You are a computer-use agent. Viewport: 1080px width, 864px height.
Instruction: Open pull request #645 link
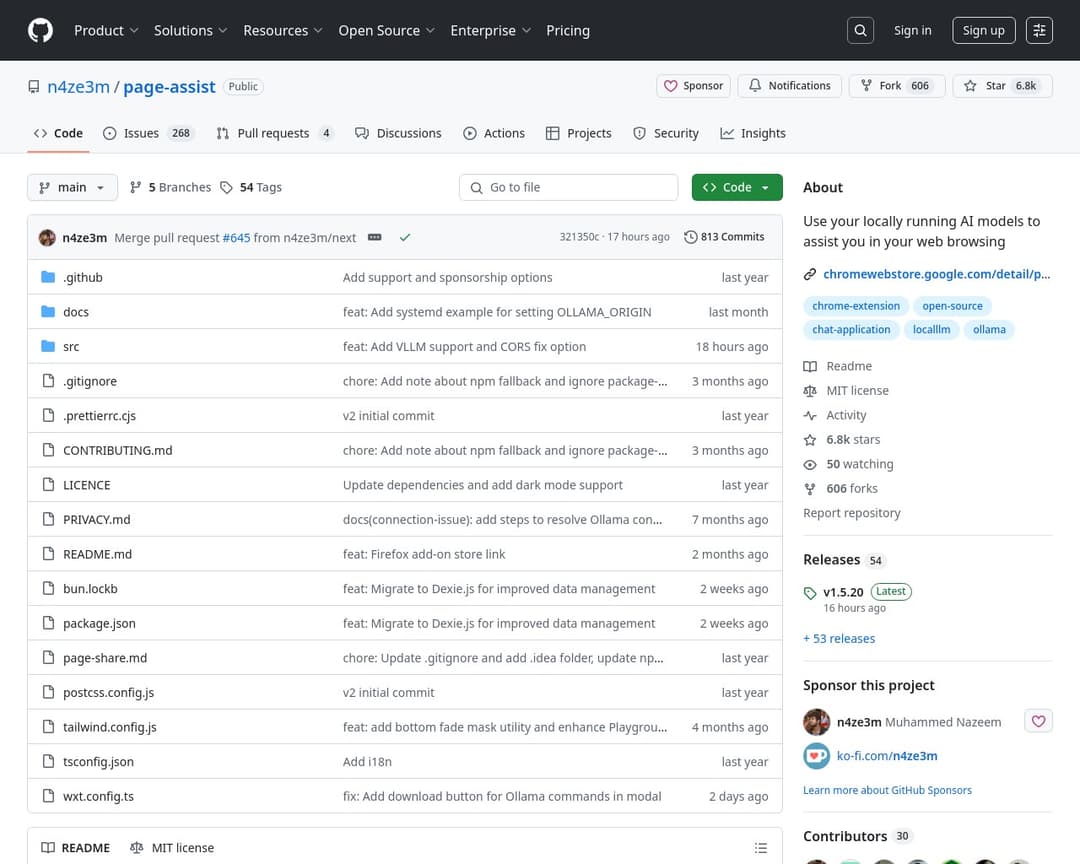click(x=236, y=238)
